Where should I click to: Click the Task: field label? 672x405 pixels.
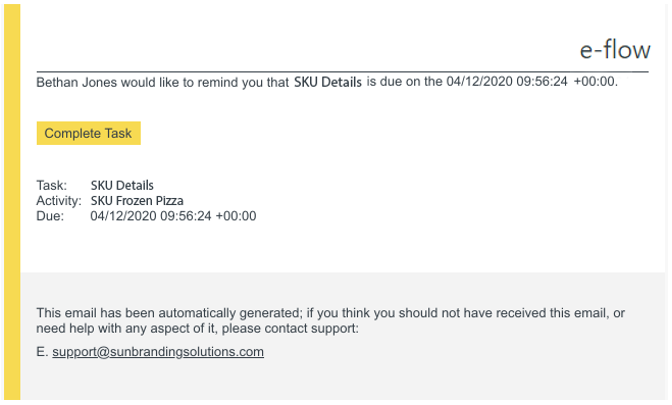point(51,185)
